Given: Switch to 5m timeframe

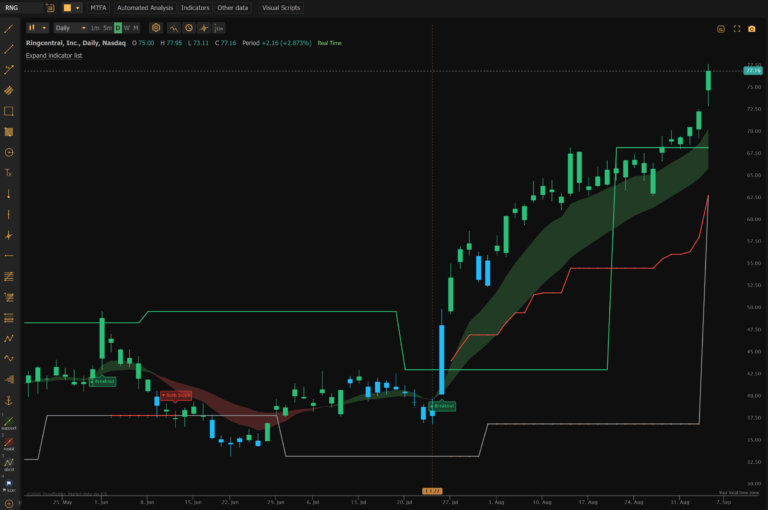Looking at the screenshot, I should point(107,28).
